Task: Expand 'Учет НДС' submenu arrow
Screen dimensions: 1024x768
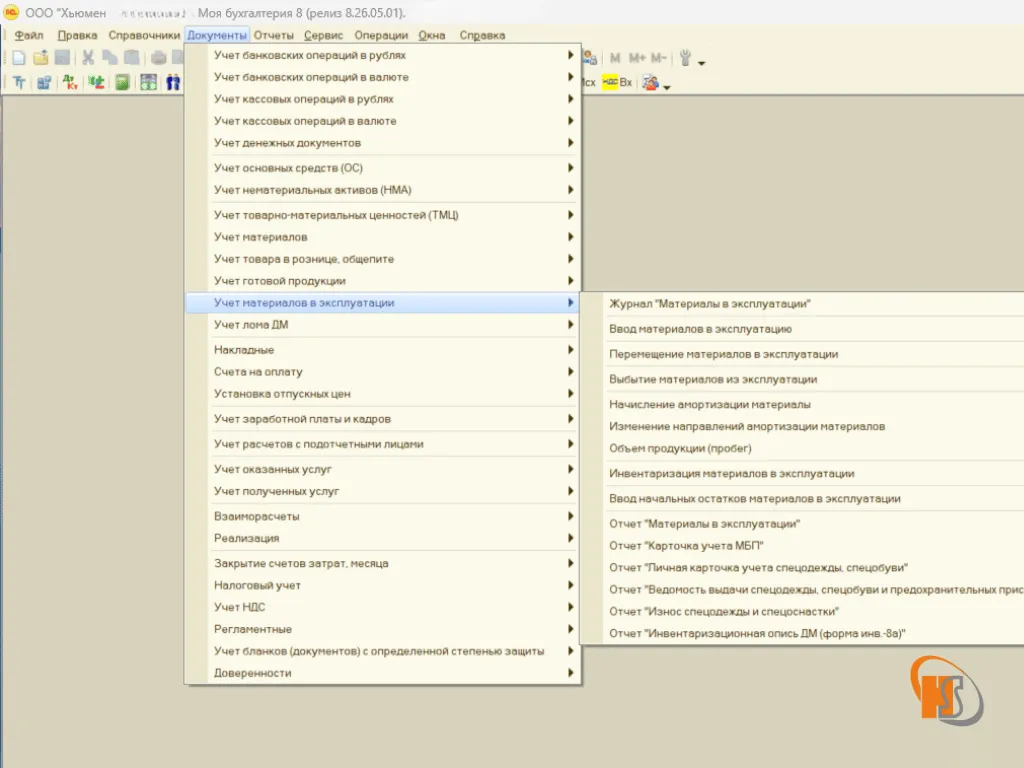Action: pyautogui.click(x=570, y=607)
